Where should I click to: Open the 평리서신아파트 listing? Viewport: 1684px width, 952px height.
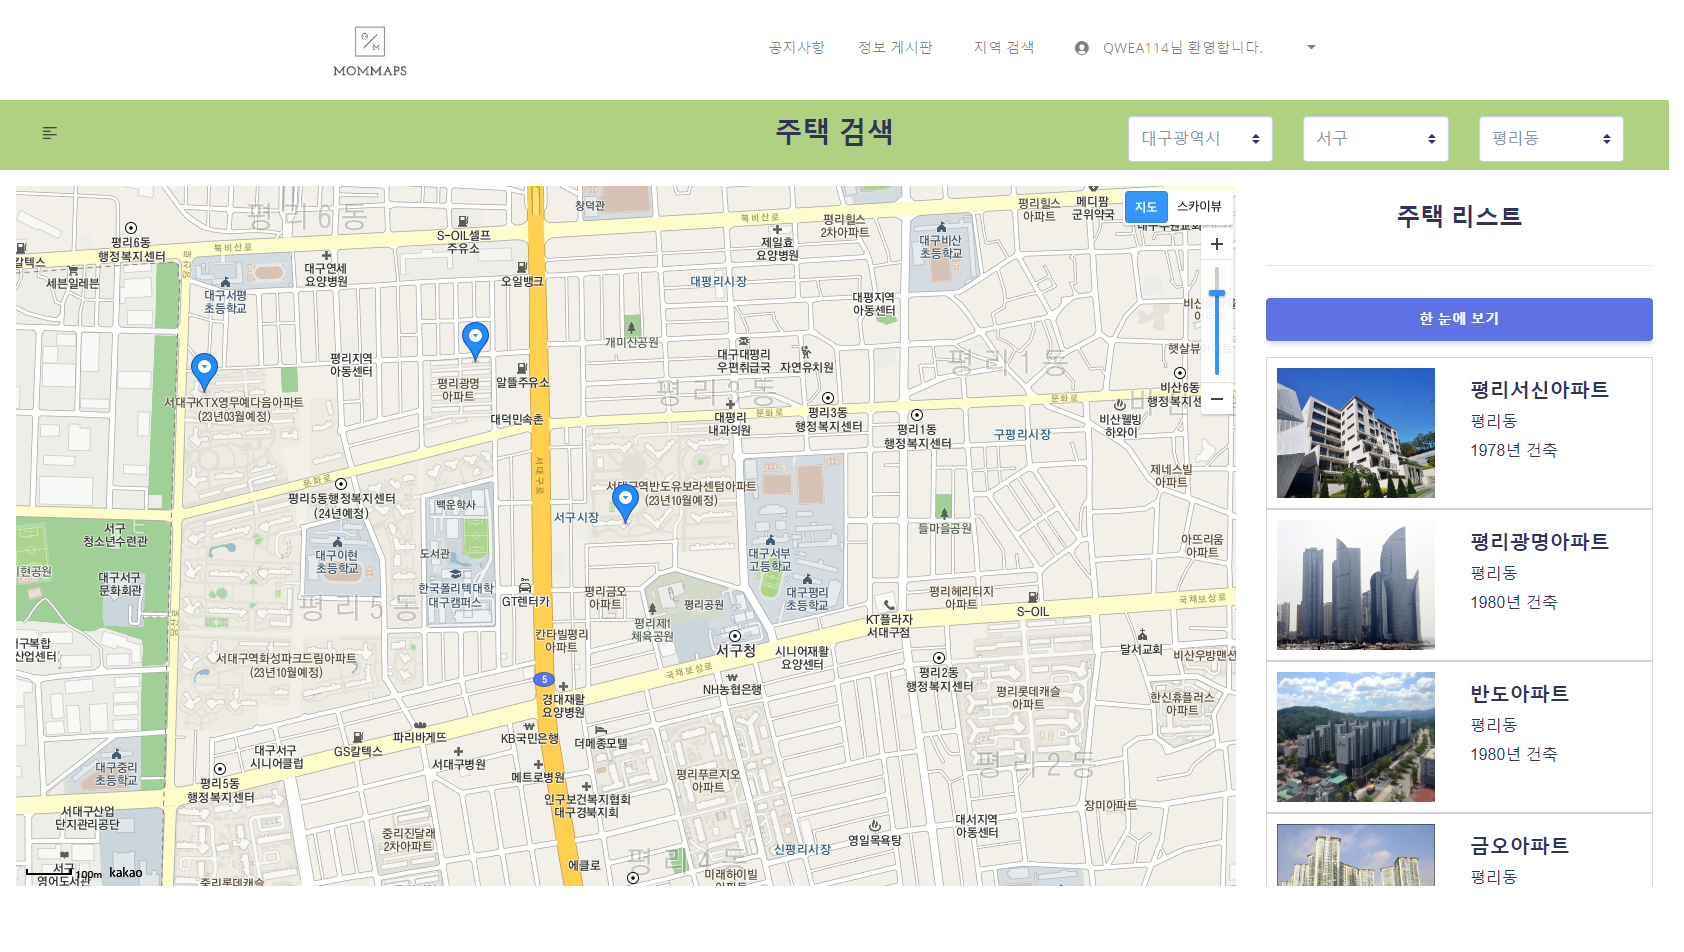click(x=1459, y=428)
